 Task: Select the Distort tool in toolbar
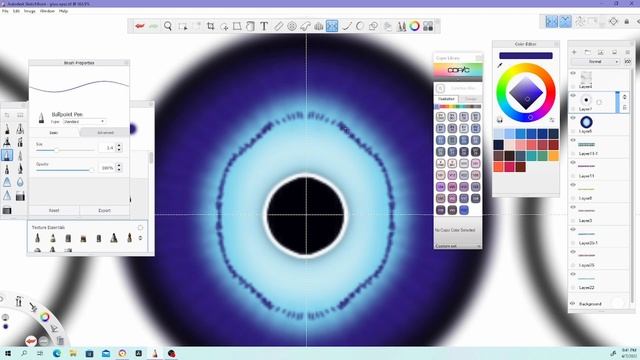(237, 26)
